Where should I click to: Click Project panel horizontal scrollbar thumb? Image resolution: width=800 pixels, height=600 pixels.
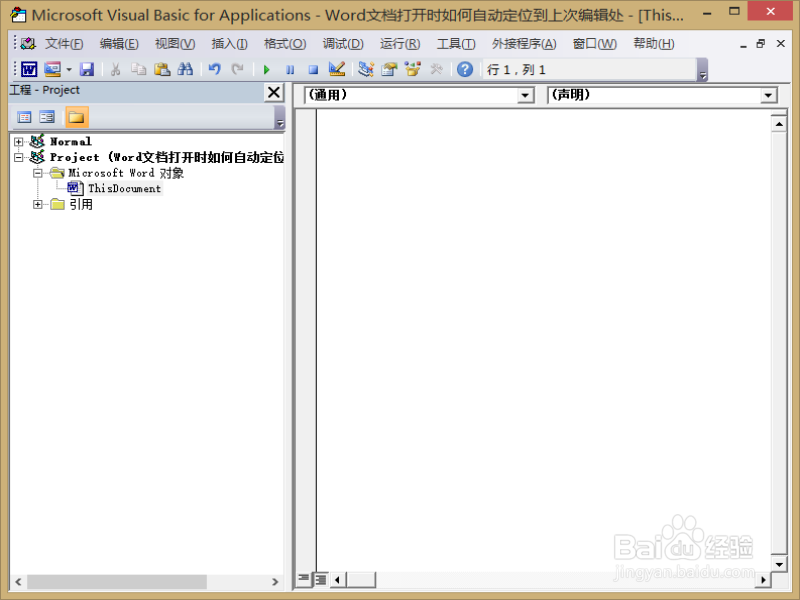tap(117, 582)
